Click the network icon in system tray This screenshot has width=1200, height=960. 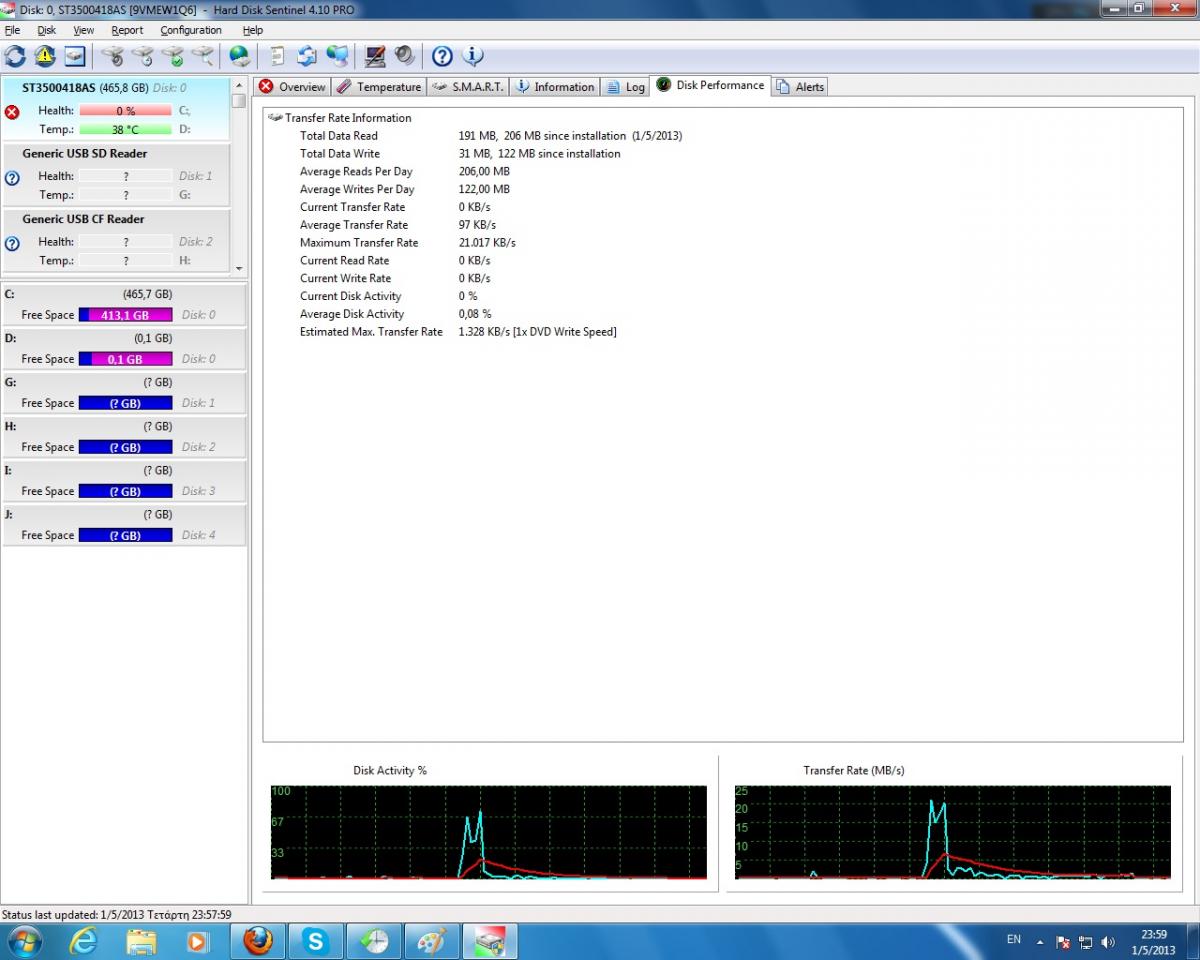[x=1086, y=942]
